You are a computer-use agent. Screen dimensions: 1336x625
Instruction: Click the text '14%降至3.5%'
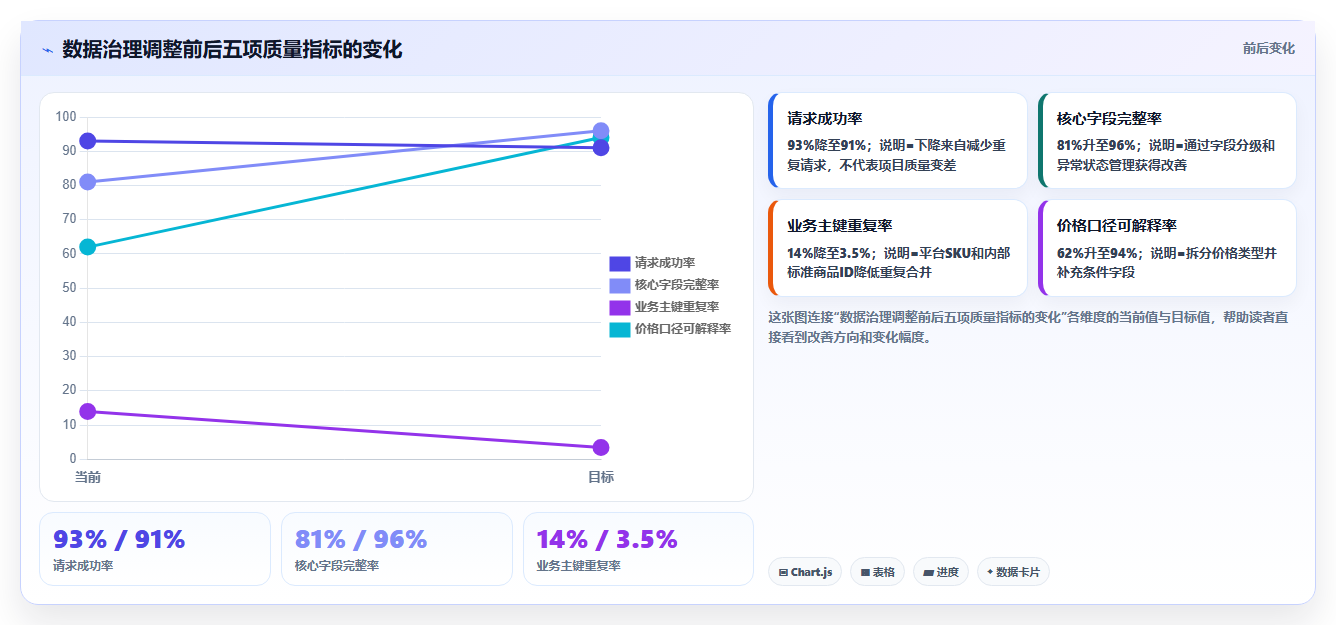coord(830,253)
